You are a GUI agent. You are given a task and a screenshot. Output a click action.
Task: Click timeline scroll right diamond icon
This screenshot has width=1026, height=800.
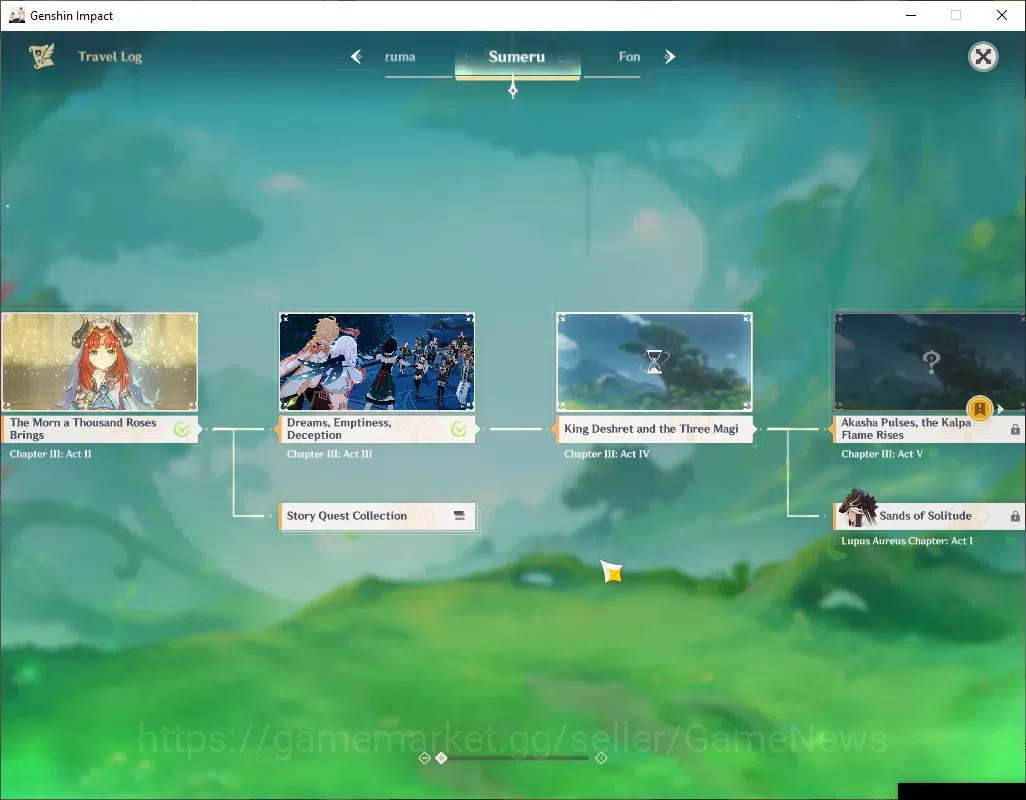(601, 758)
